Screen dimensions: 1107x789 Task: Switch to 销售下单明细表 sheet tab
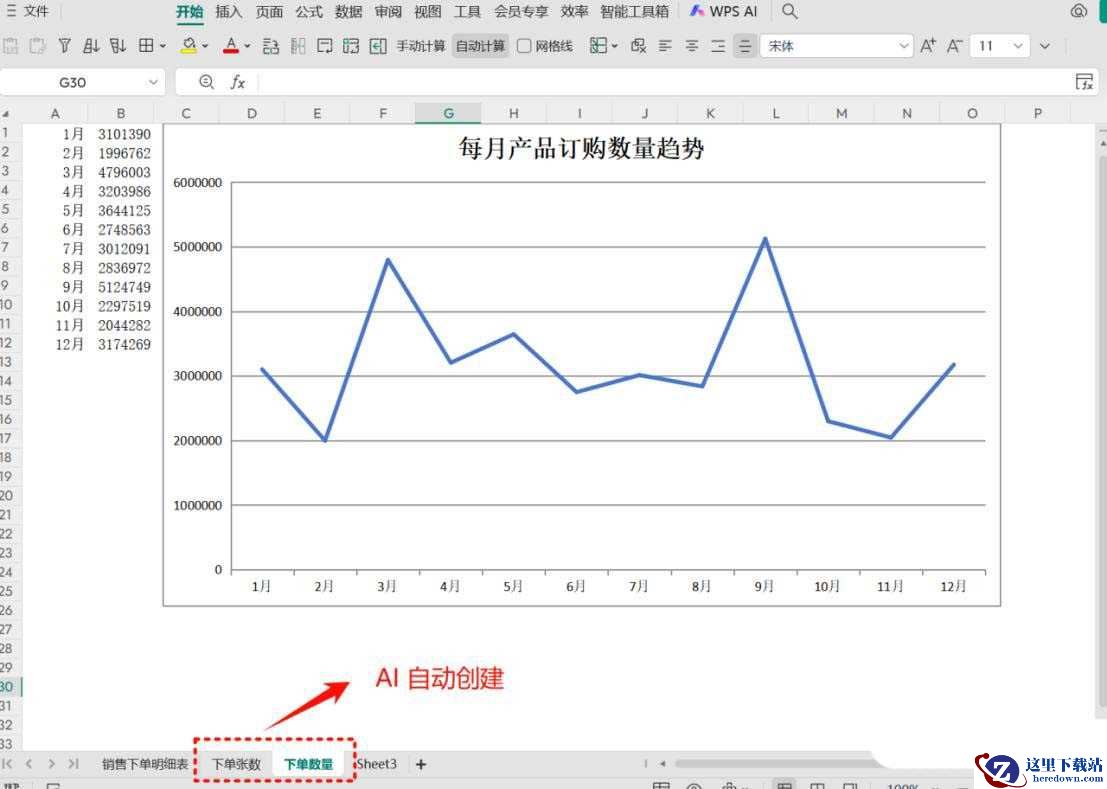[145, 764]
